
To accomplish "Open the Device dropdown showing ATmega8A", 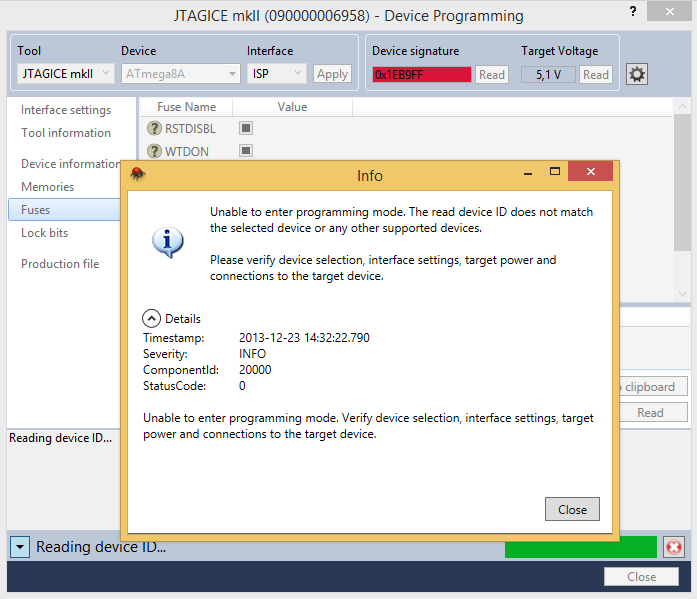I will [181, 74].
